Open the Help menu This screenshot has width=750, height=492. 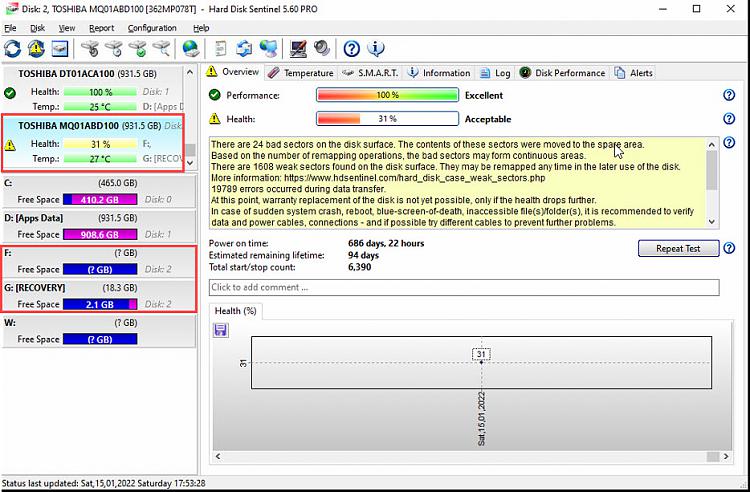coord(201,28)
